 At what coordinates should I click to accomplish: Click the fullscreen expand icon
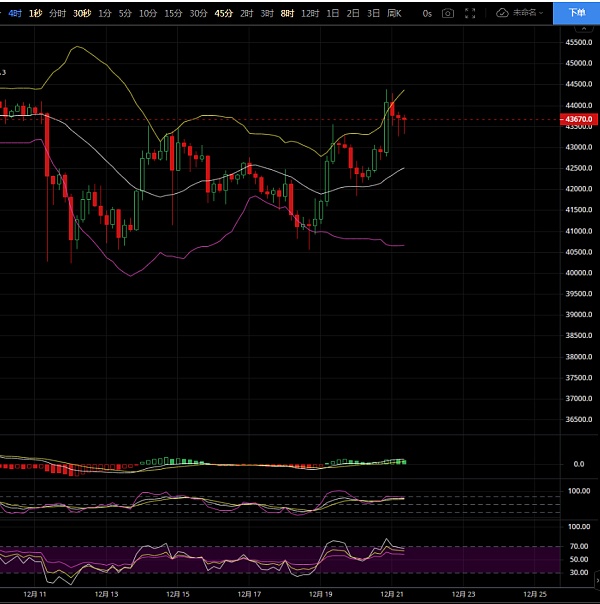[x=468, y=13]
